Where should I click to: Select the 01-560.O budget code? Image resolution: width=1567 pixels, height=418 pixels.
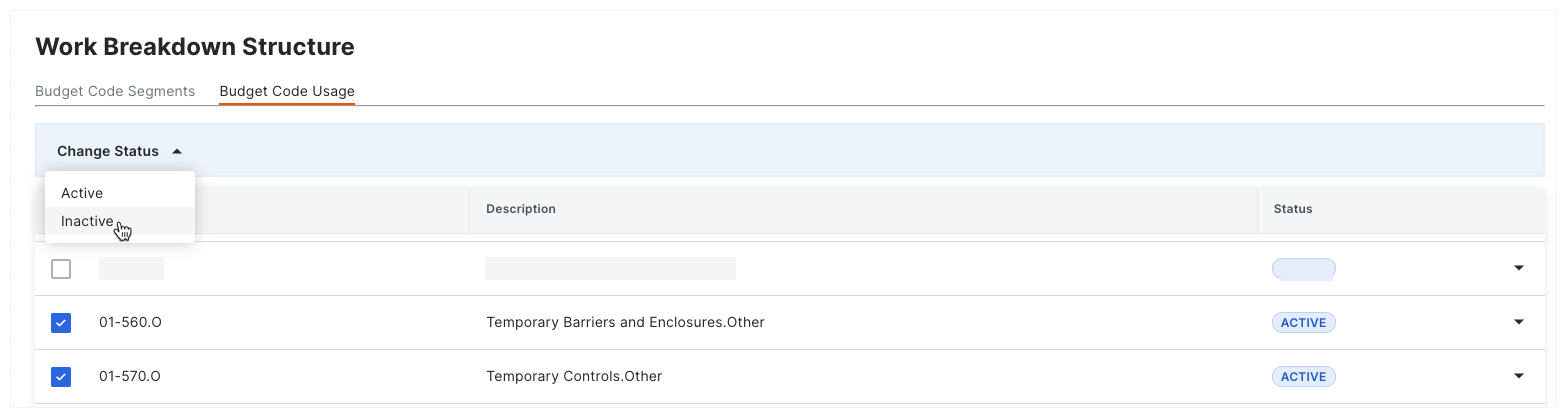pos(131,322)
